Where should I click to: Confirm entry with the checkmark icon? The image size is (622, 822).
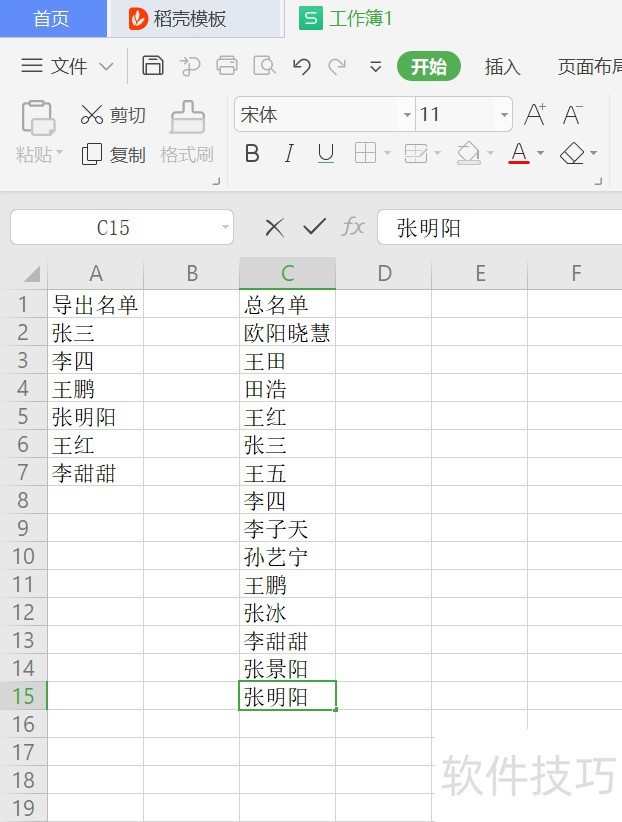click(315, 227)
